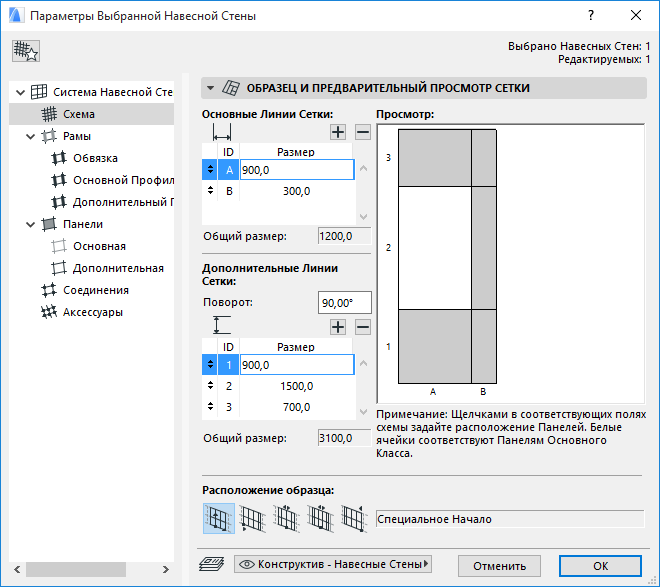This screenshot has width=660, height=587.
Task: Click main grid Общий размер 1200,0 field
Action: [x=345, y=236]
